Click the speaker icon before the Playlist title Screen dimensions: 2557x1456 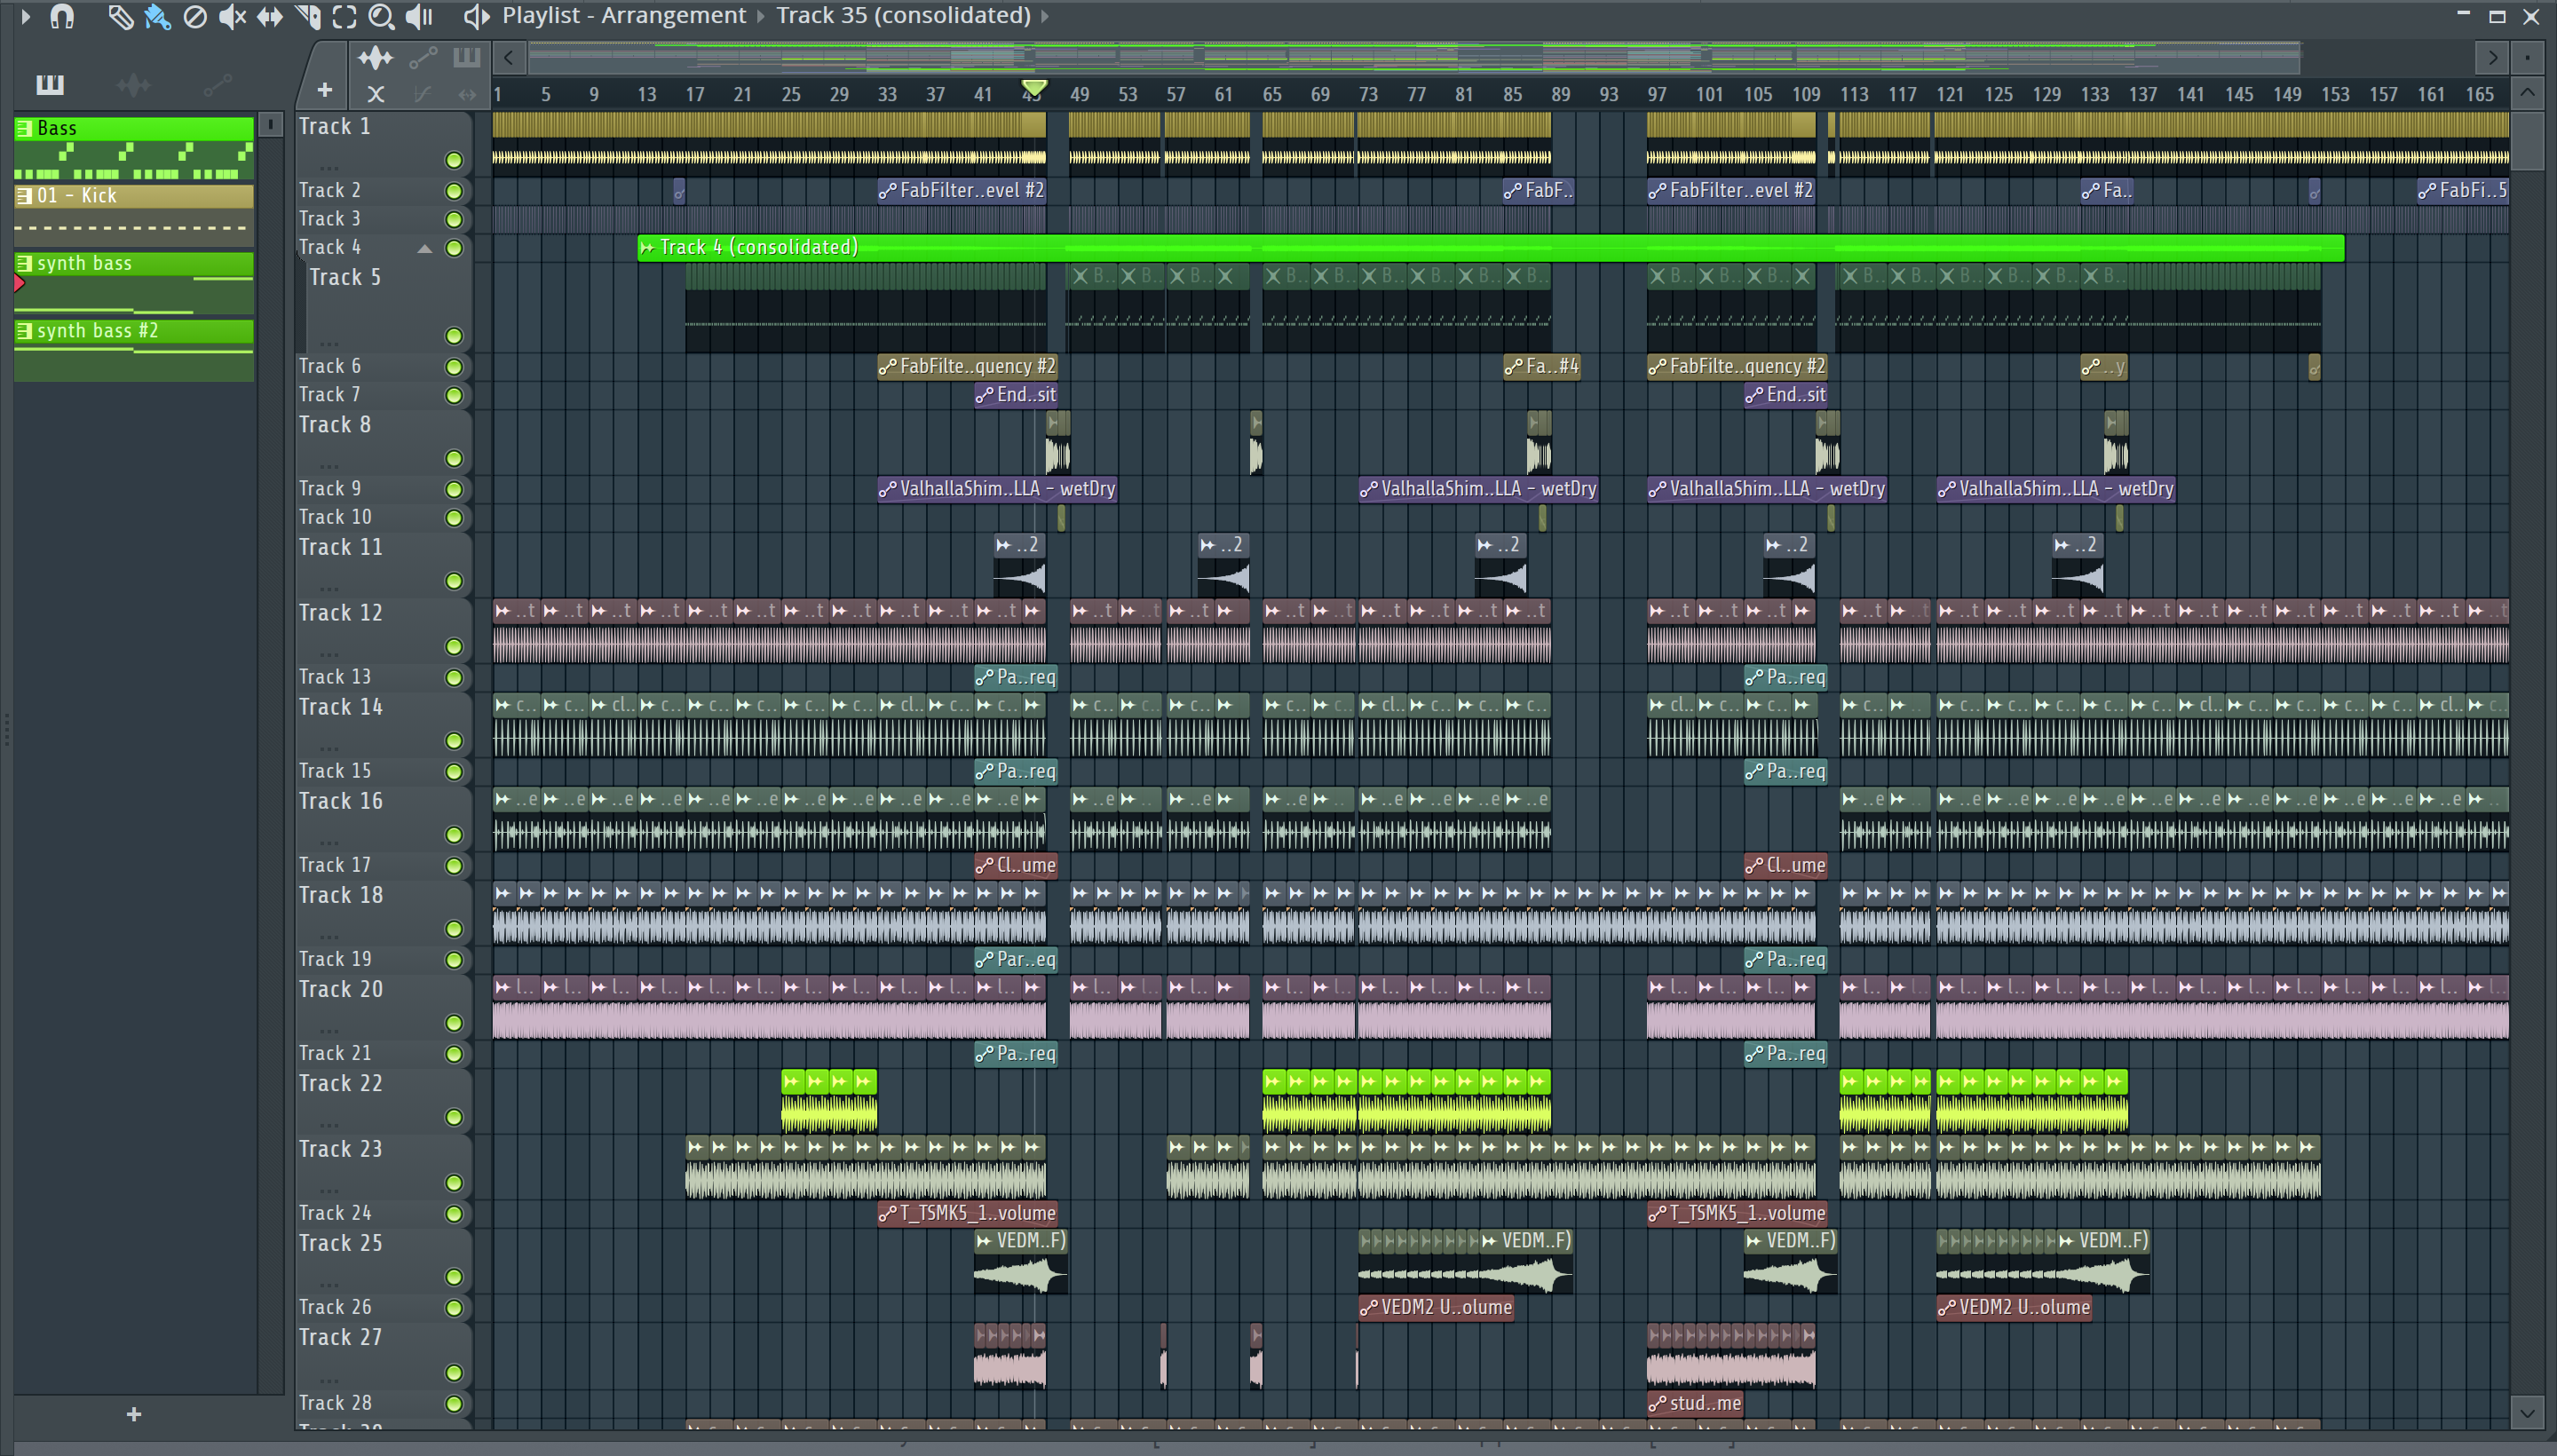pos(476,16)
